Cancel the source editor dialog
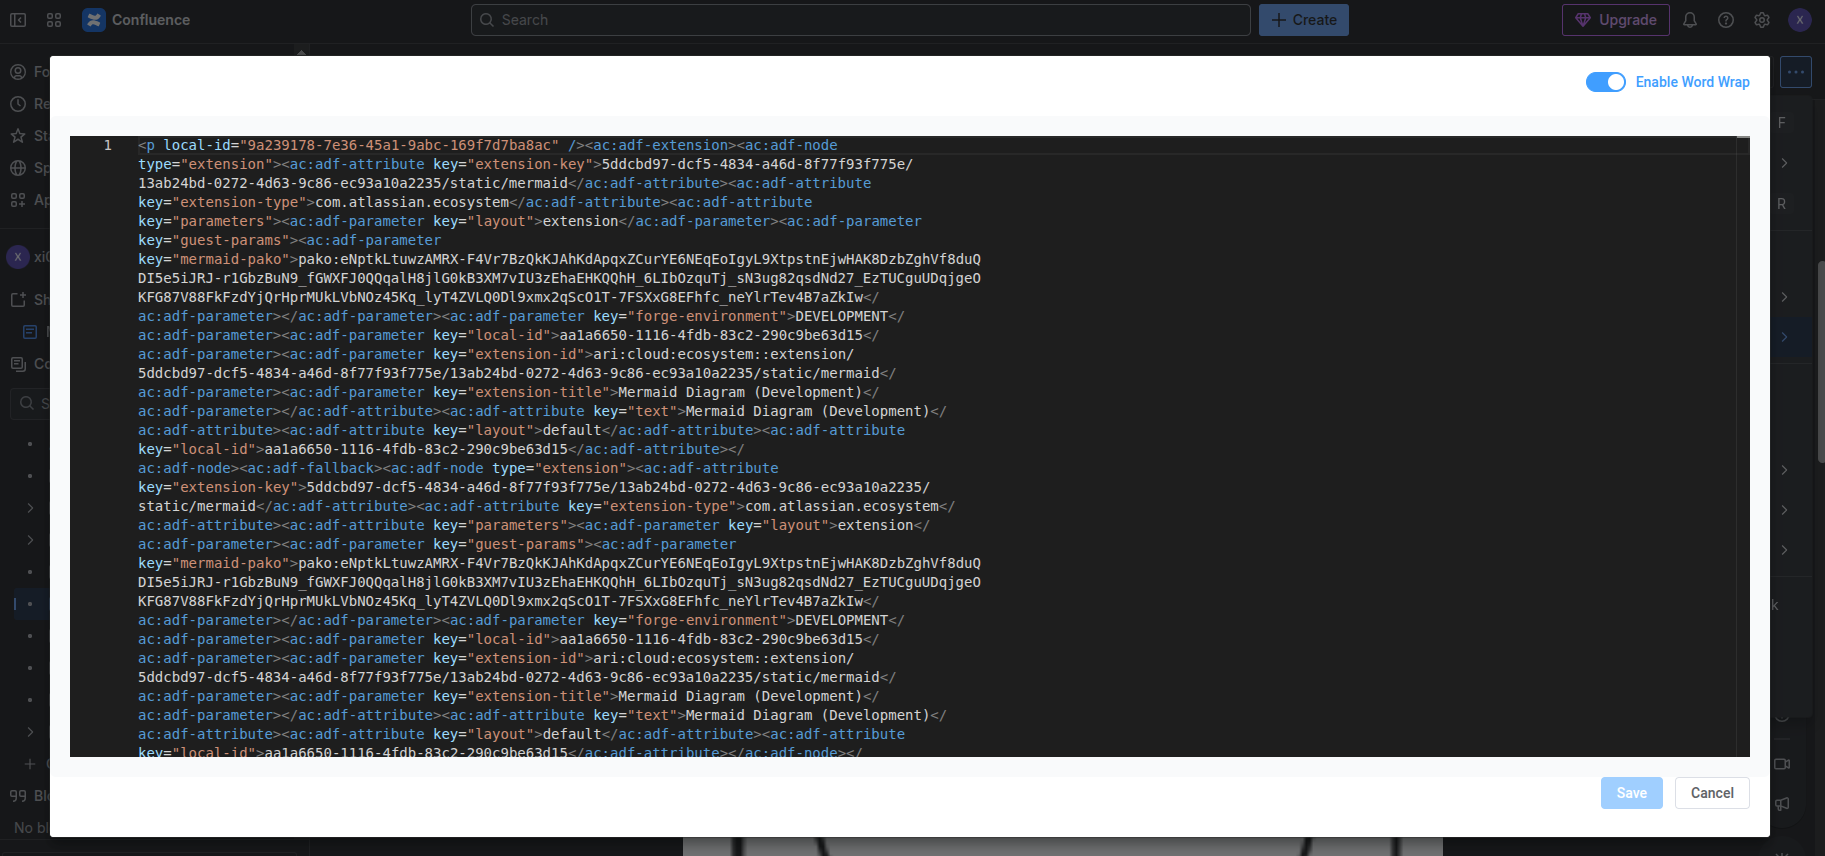This screenshot has height=856, width=1825. click(1713, 793)
